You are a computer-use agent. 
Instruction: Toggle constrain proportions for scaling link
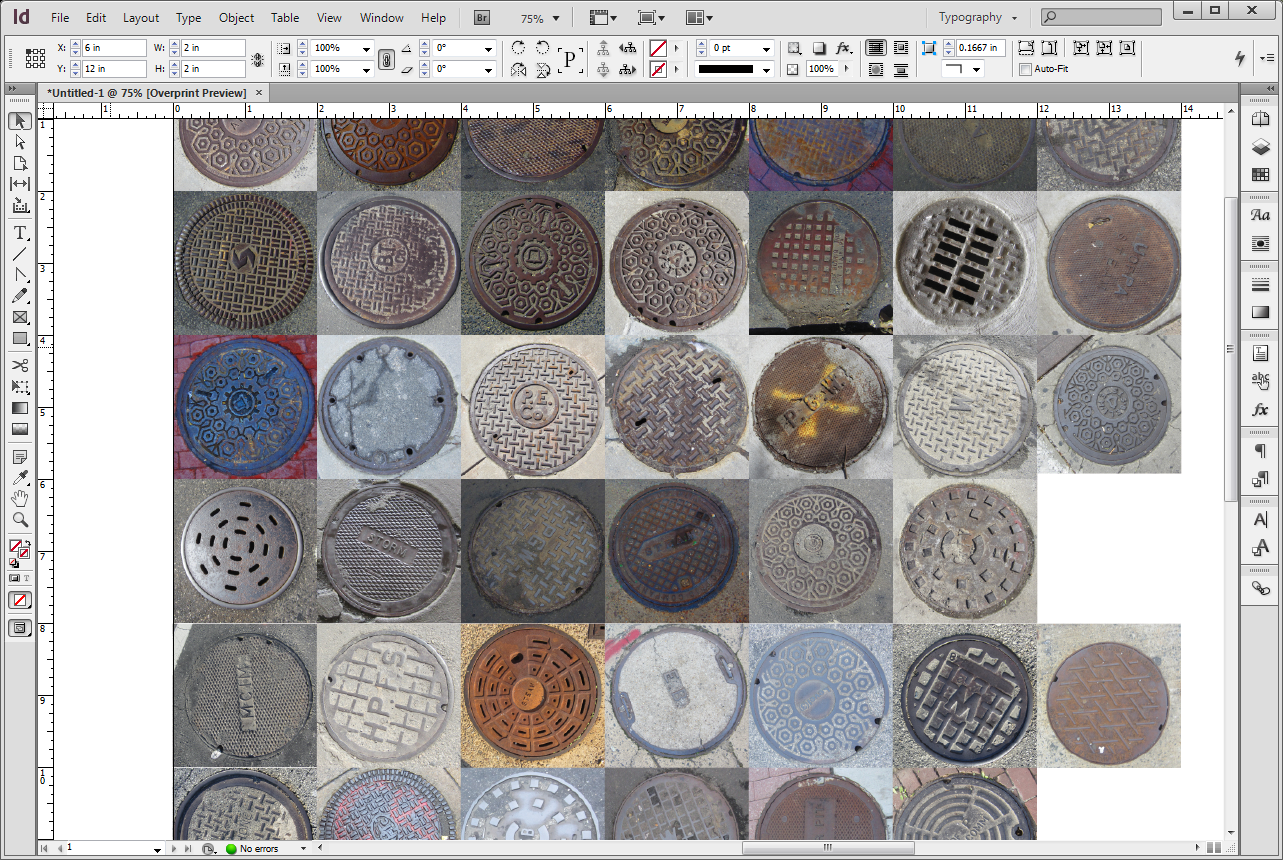(x=387, y=59)
